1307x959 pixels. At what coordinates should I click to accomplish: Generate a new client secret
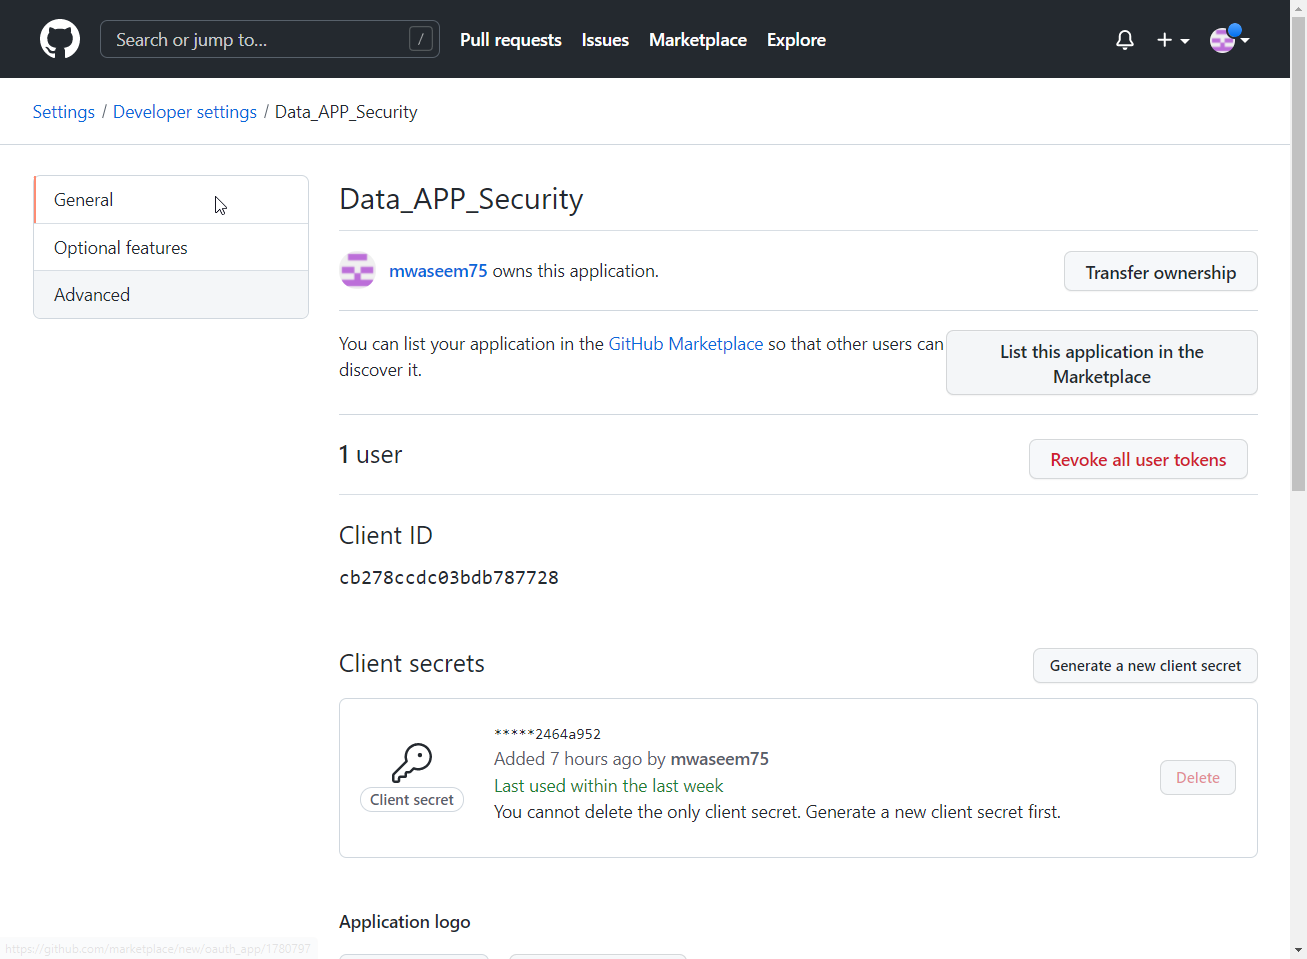pos(1145,666)
